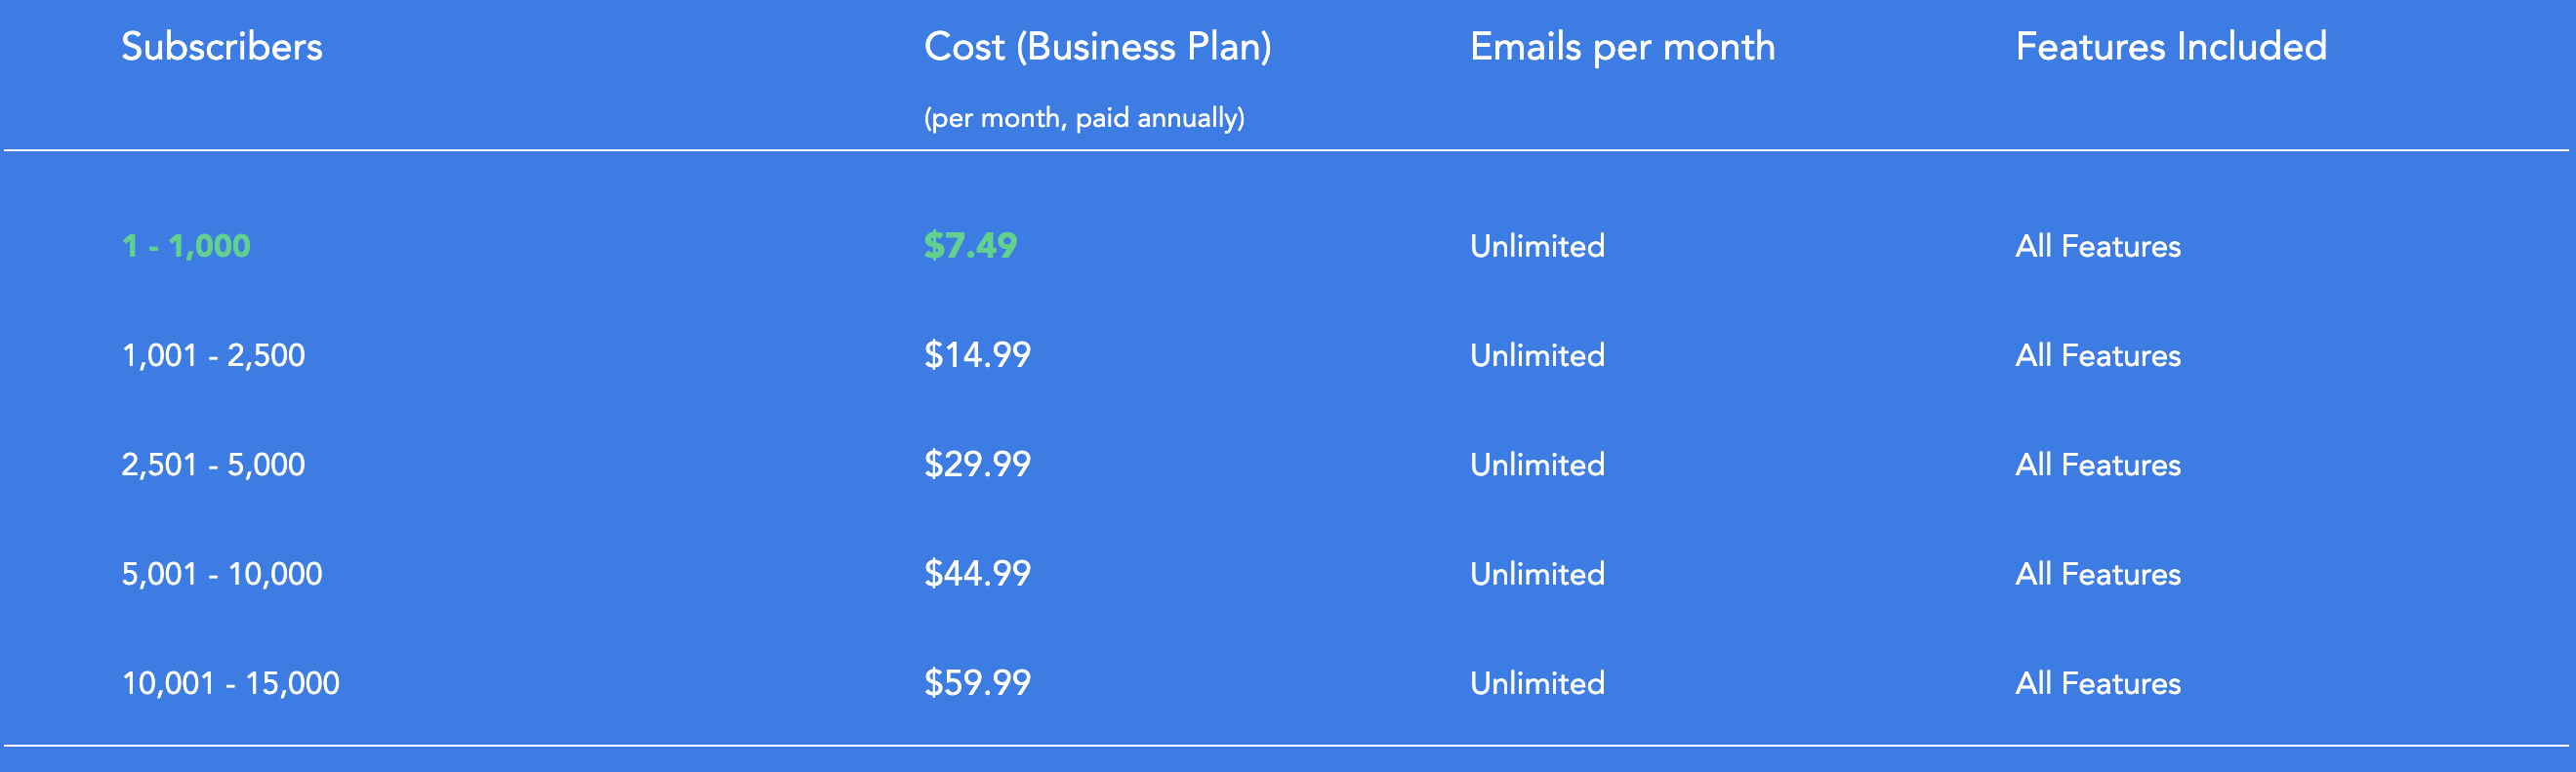The image size is (2576, 772).
Task: Click Unlimited in the $59.99 row
Action: pyautogui.click(x=1537, y=683)
